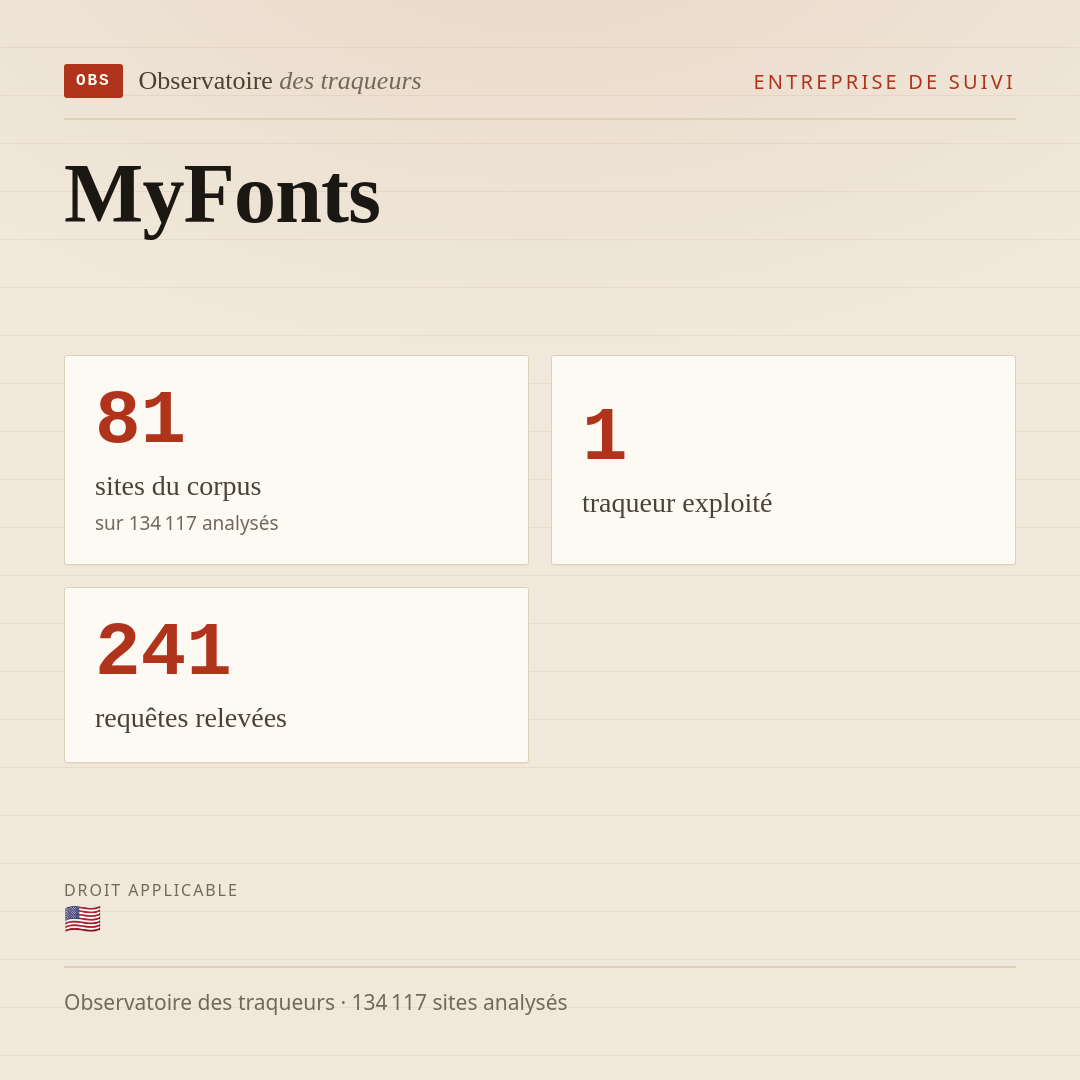Screen dimensions: 1080x1080
Task: Click the 'requêtes relevées' label
Action: coord(191,718)
